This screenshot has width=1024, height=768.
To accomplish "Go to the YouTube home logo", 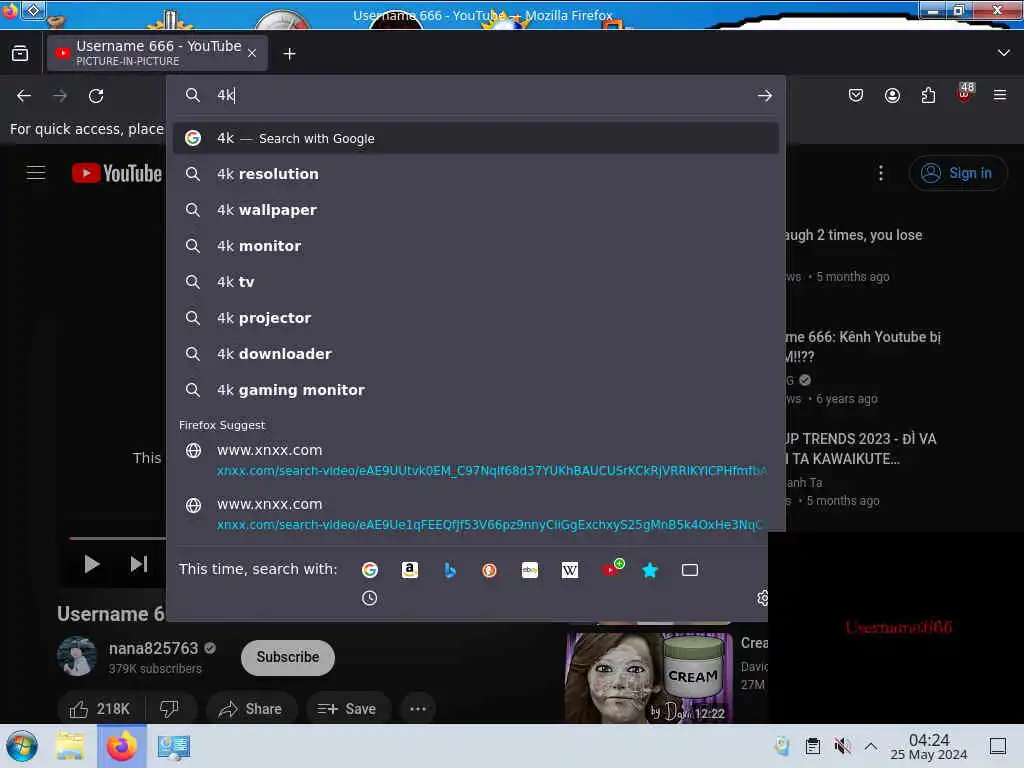I will point(117,173).
